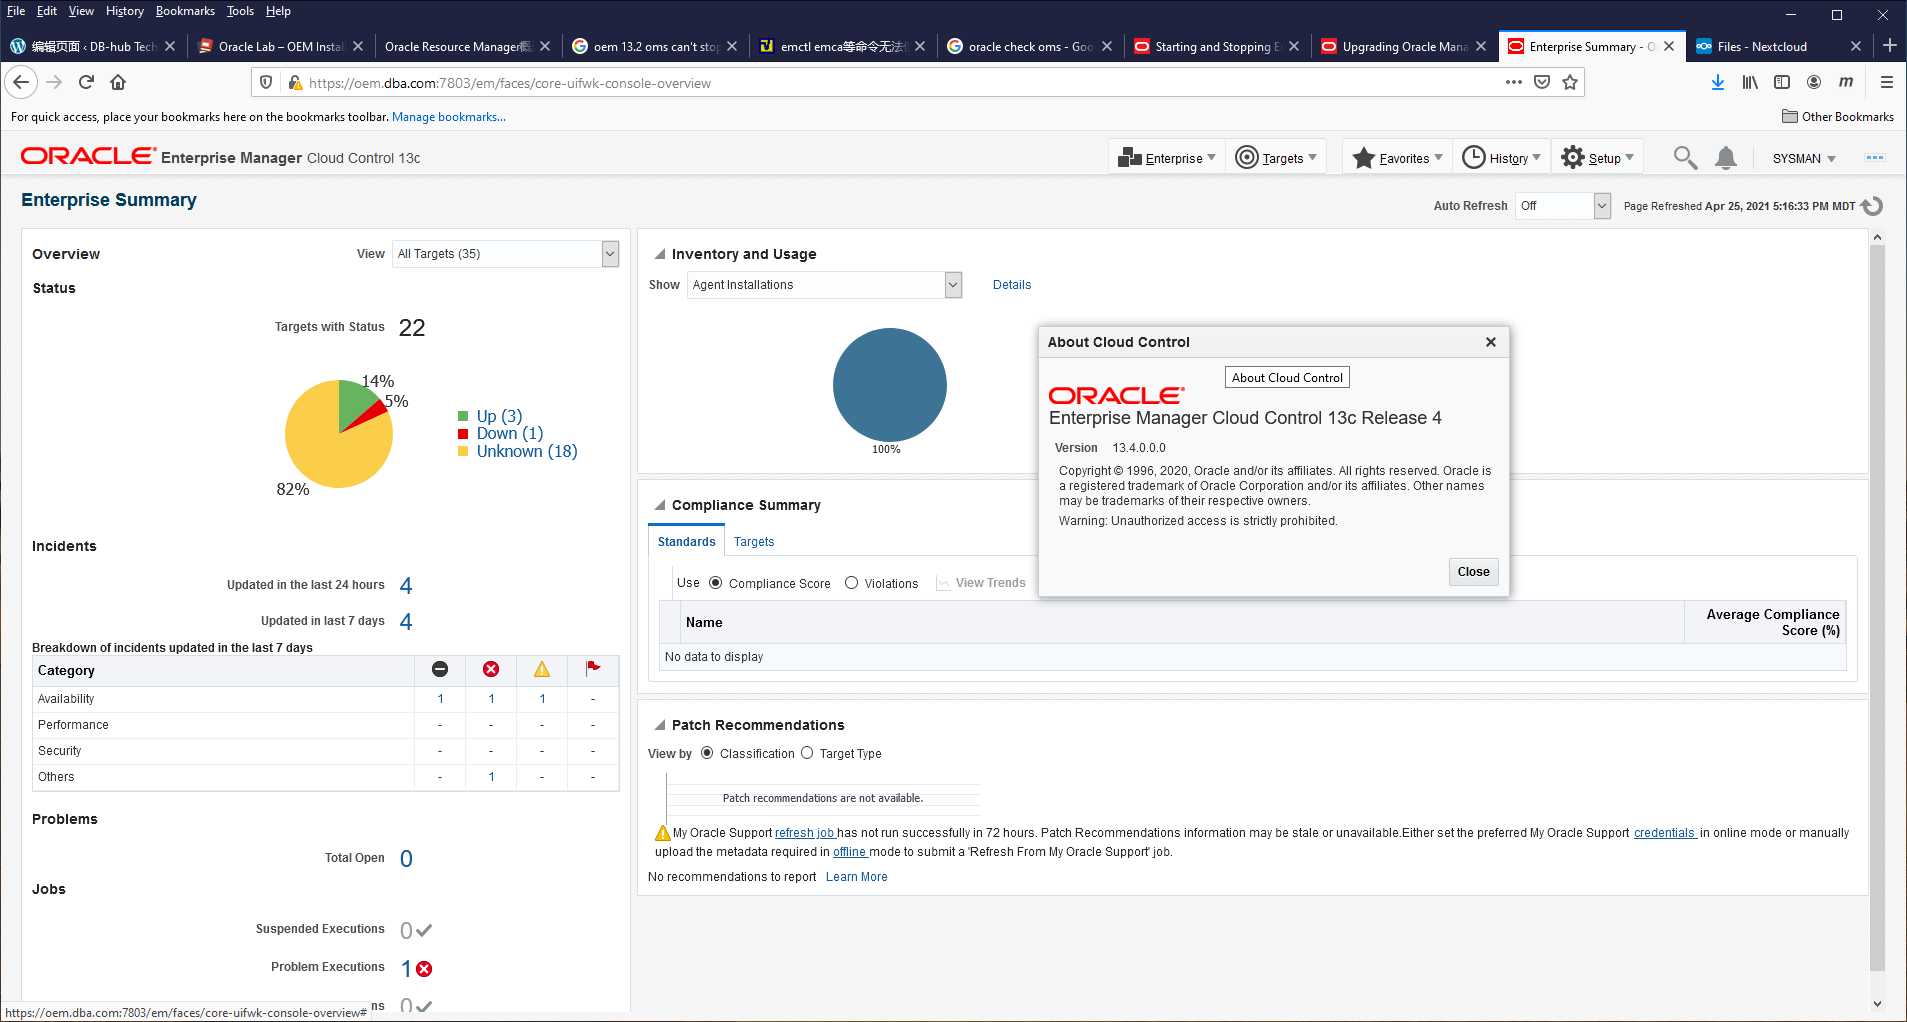Screen dimensions: 1907x1022
Task: Click the warning triangle column icon
Action: (x=542, y=669)
